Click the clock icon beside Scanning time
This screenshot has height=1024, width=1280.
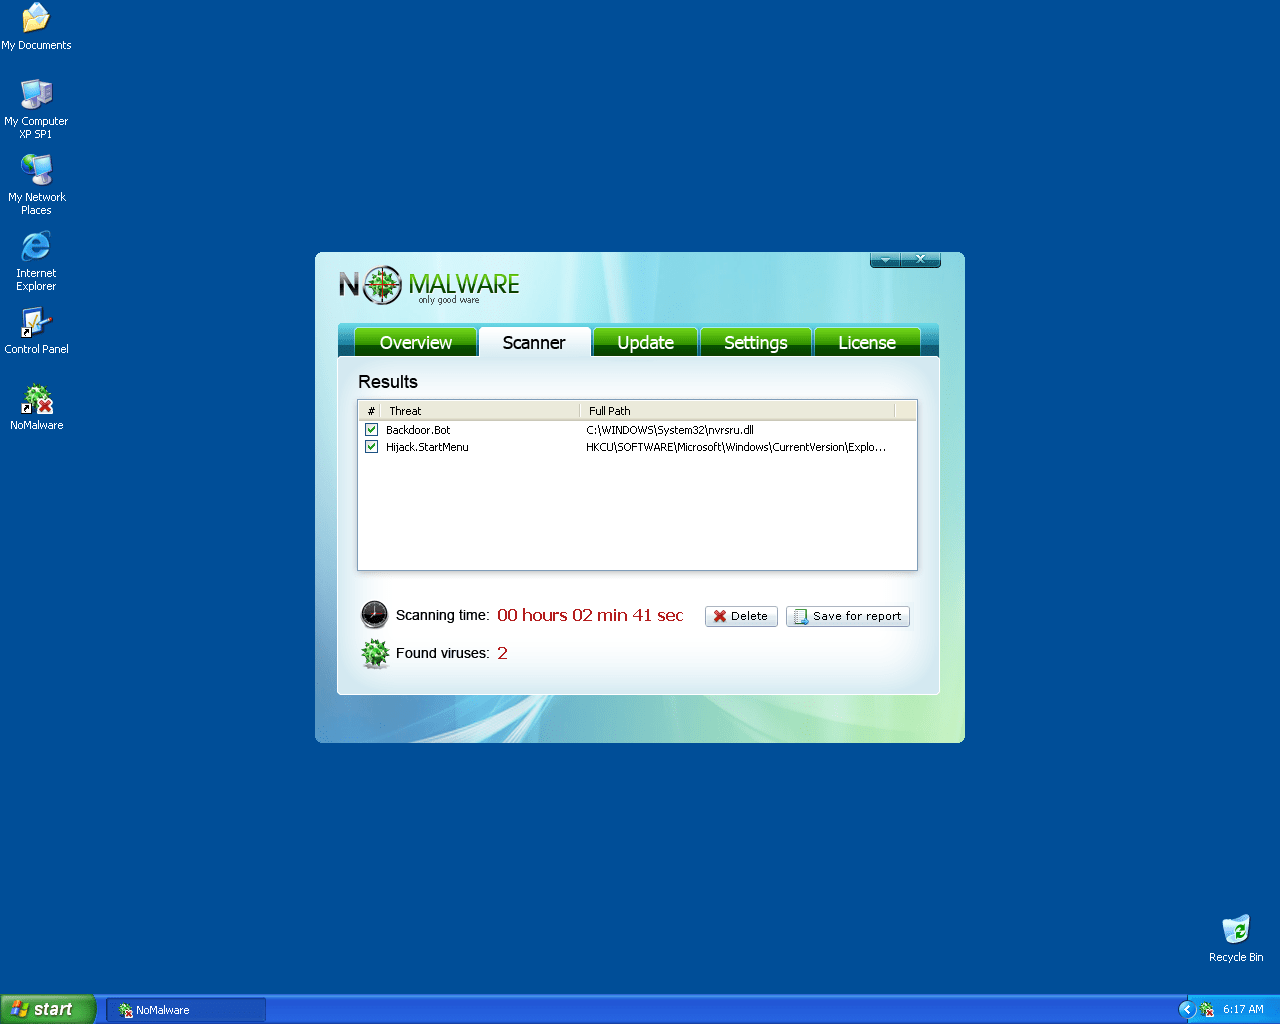[x=374, y=614]
